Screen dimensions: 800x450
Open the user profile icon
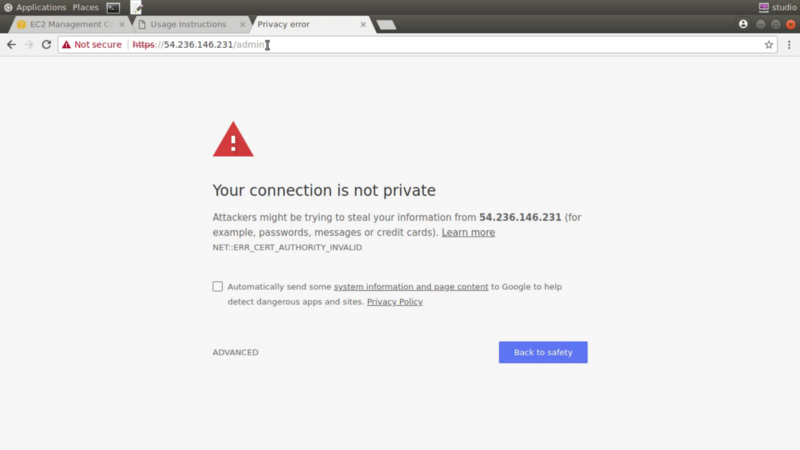tap(743, 24)
